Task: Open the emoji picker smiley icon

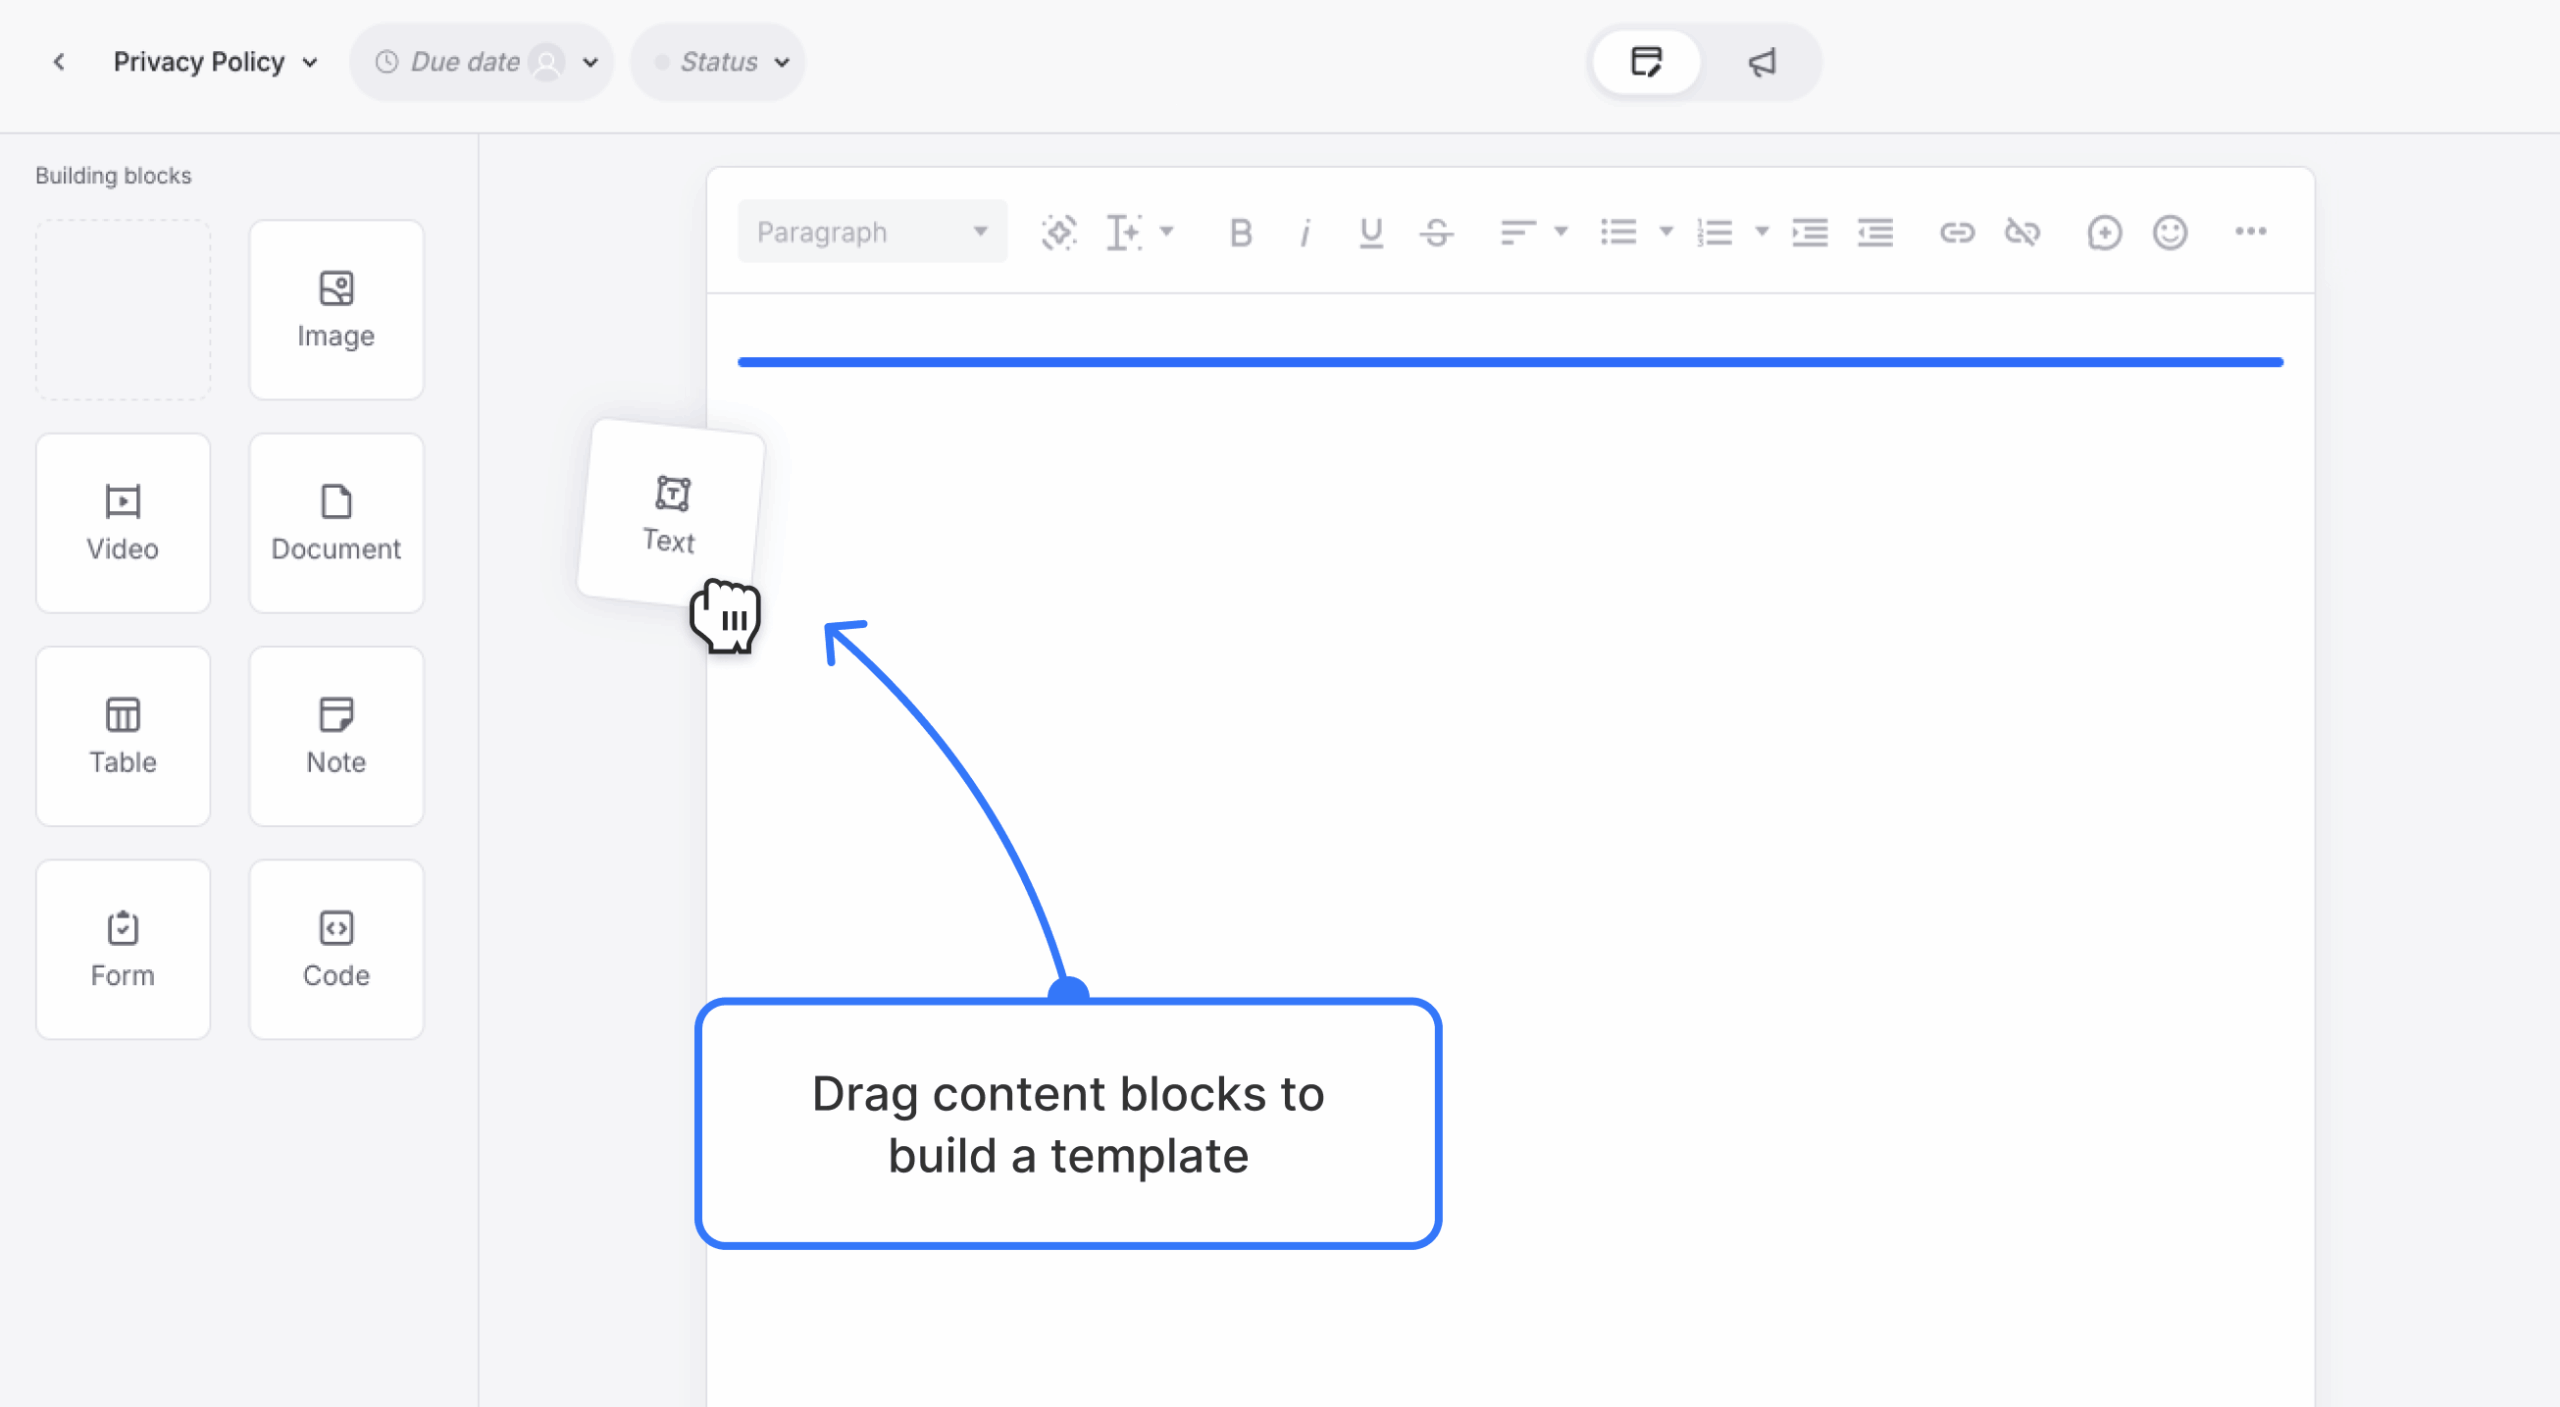Action: click(2170, 232)
